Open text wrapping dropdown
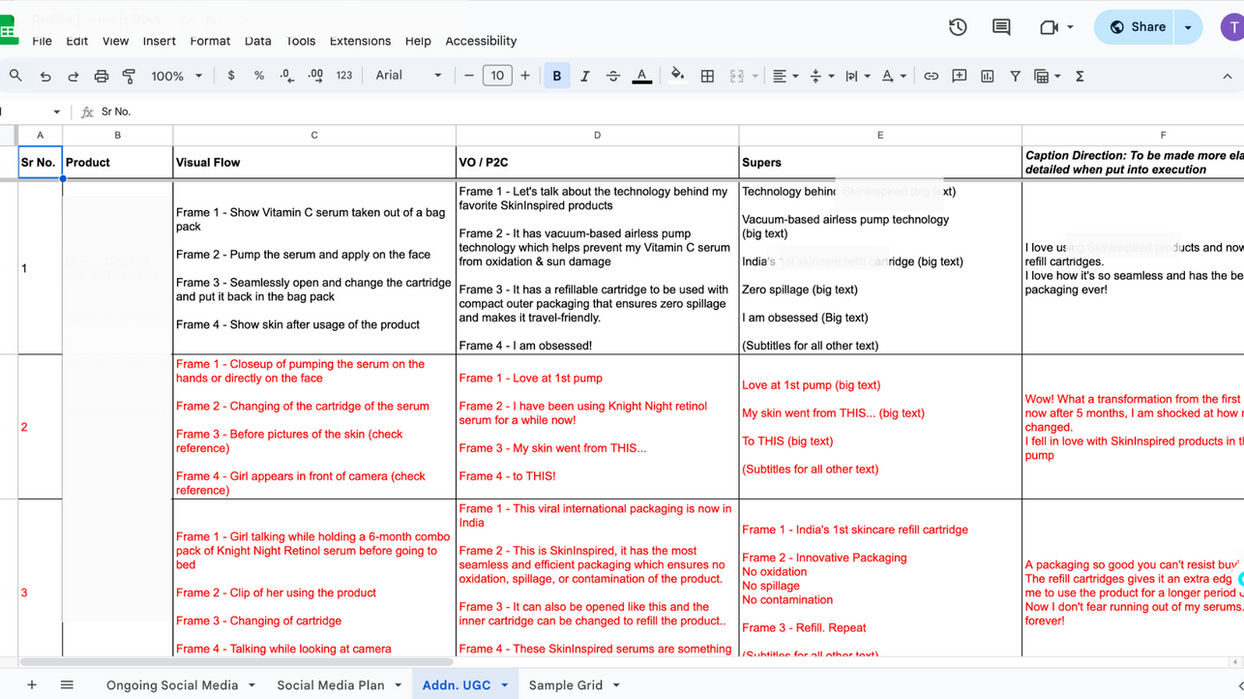This screenshot has height=699, width=1244. tap(857, 76)
